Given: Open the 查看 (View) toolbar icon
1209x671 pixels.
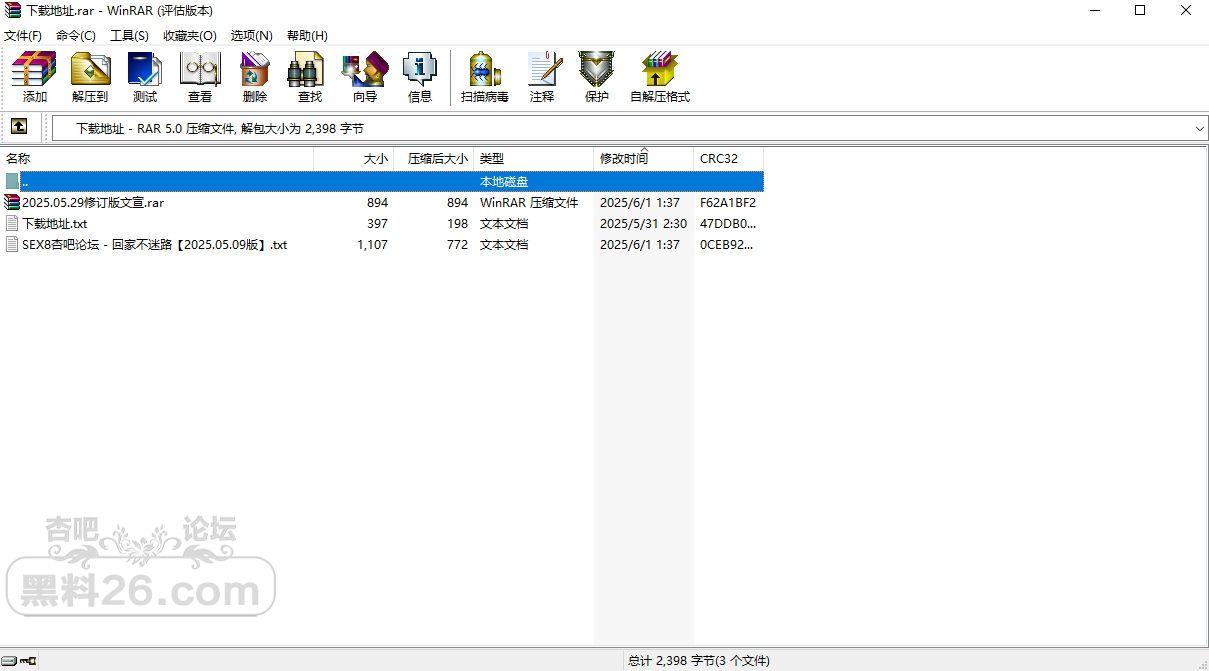Looking at the screenshot, I should [x=200, y=78].
